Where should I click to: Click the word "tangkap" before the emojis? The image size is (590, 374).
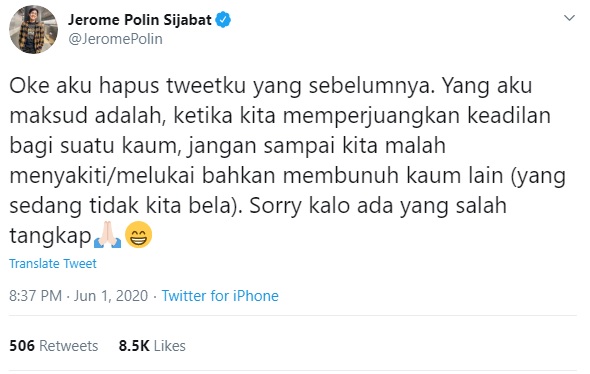[50, 237]
